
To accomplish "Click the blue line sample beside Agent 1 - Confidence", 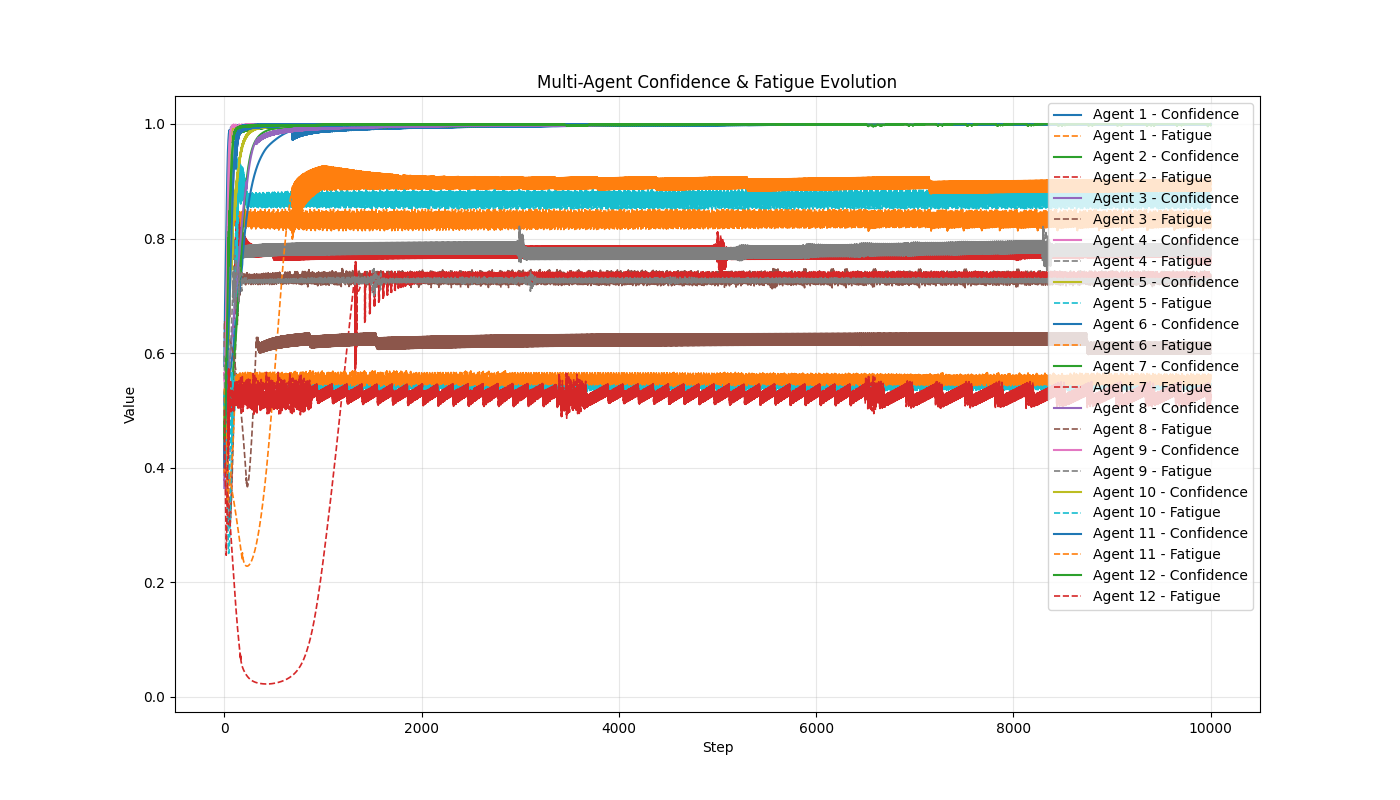I will (x=1068, y=115).
